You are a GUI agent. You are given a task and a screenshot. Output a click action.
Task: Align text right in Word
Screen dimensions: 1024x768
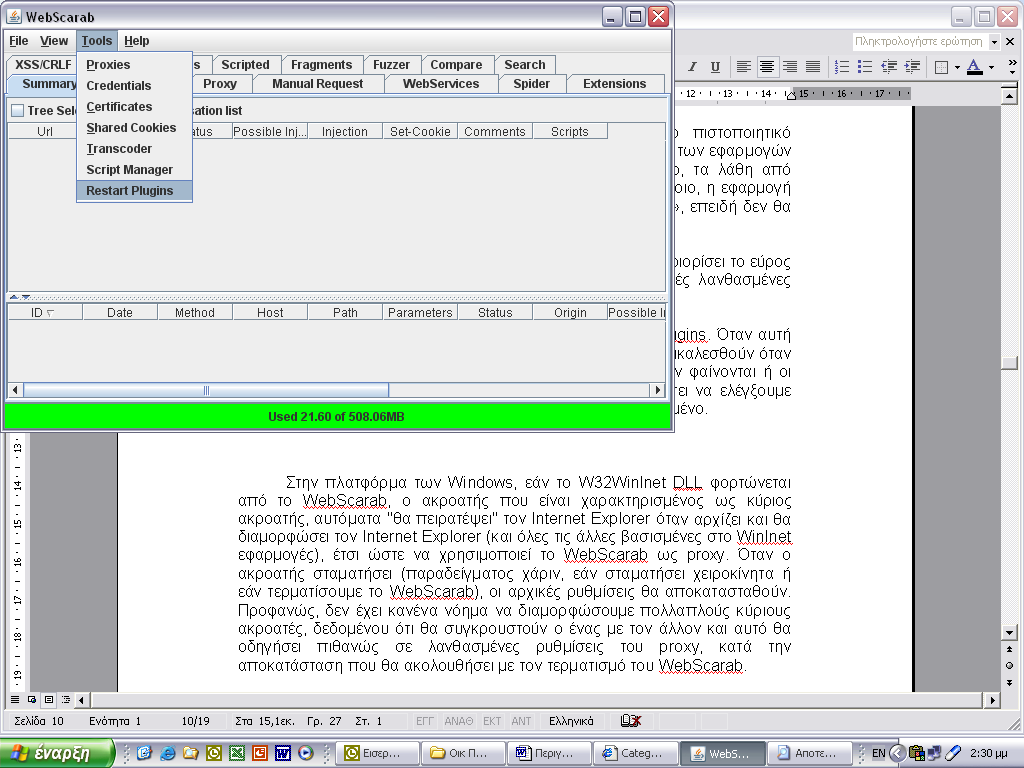coord(790,67)
